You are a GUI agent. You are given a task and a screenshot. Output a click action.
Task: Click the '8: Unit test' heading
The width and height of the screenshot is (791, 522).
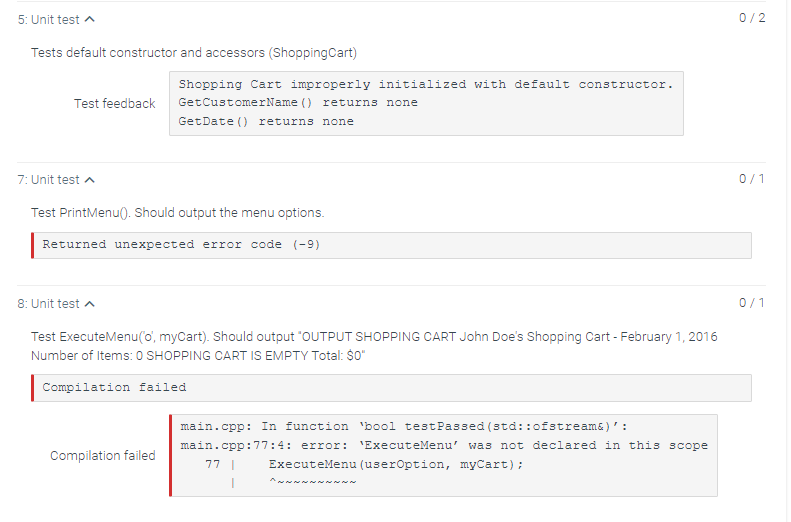[x=48, y=304]
